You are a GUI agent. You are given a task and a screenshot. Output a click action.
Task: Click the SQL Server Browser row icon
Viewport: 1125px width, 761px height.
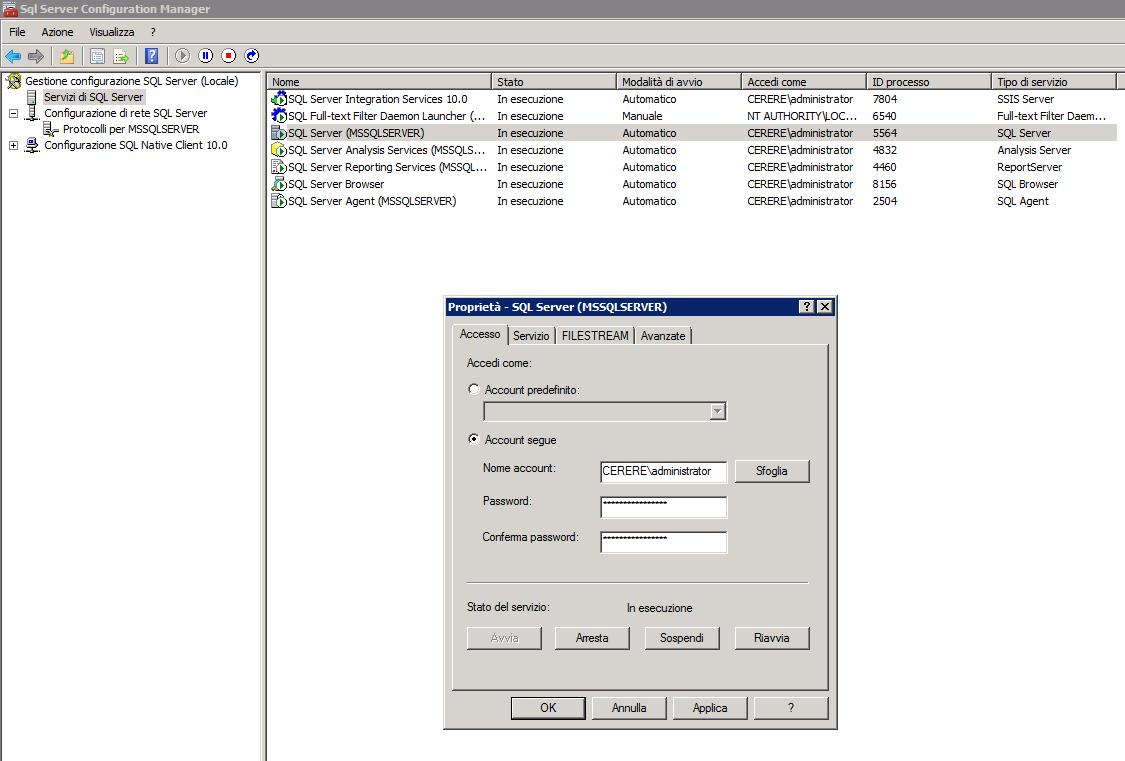pos(278,184)
